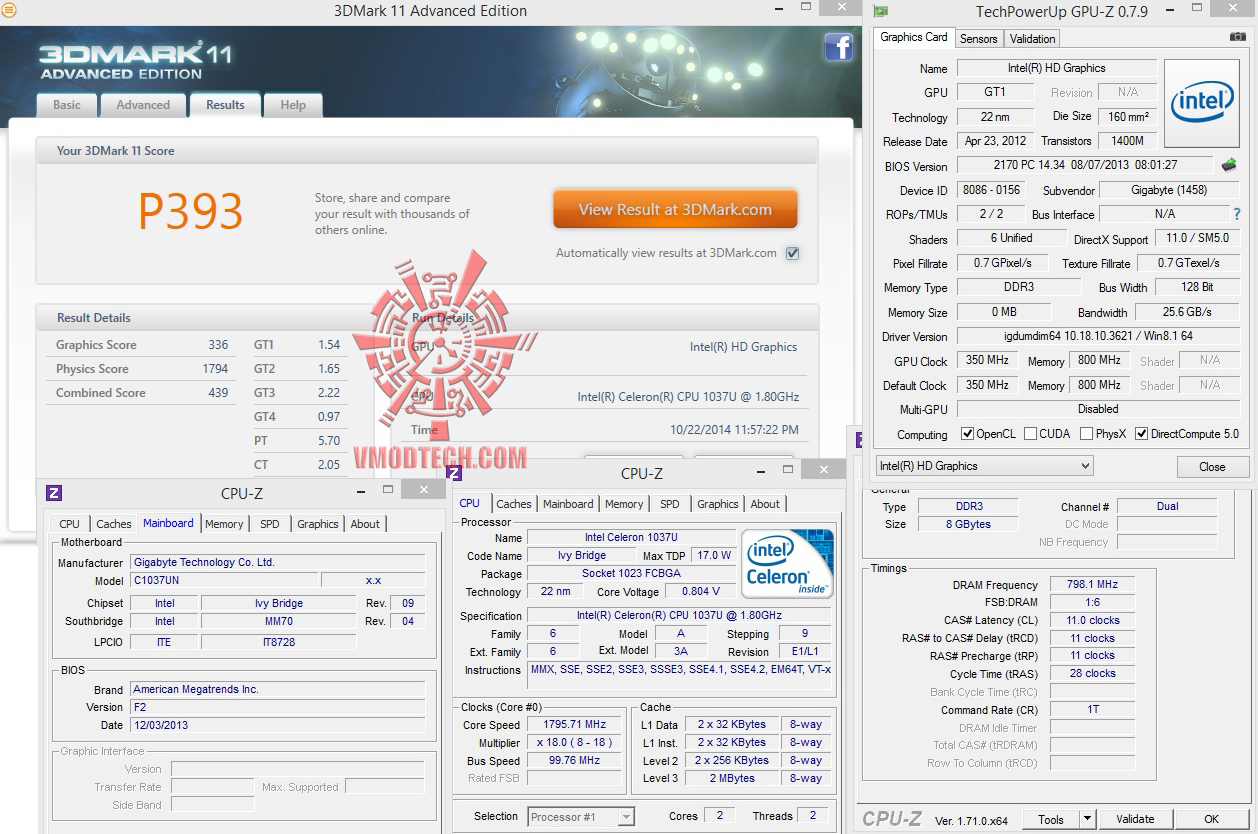Screen dimensions: 1258x834
Task: Click the CPU Name field Intel Celeron 1037U
Action: point(631,537)
